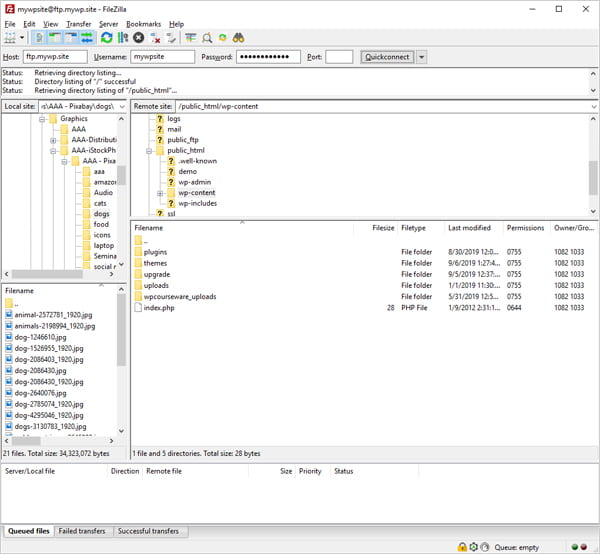Collapse the AAA-iStockPh local folder
The height and width of the screenshot is (554, 600).
point(53,151)
